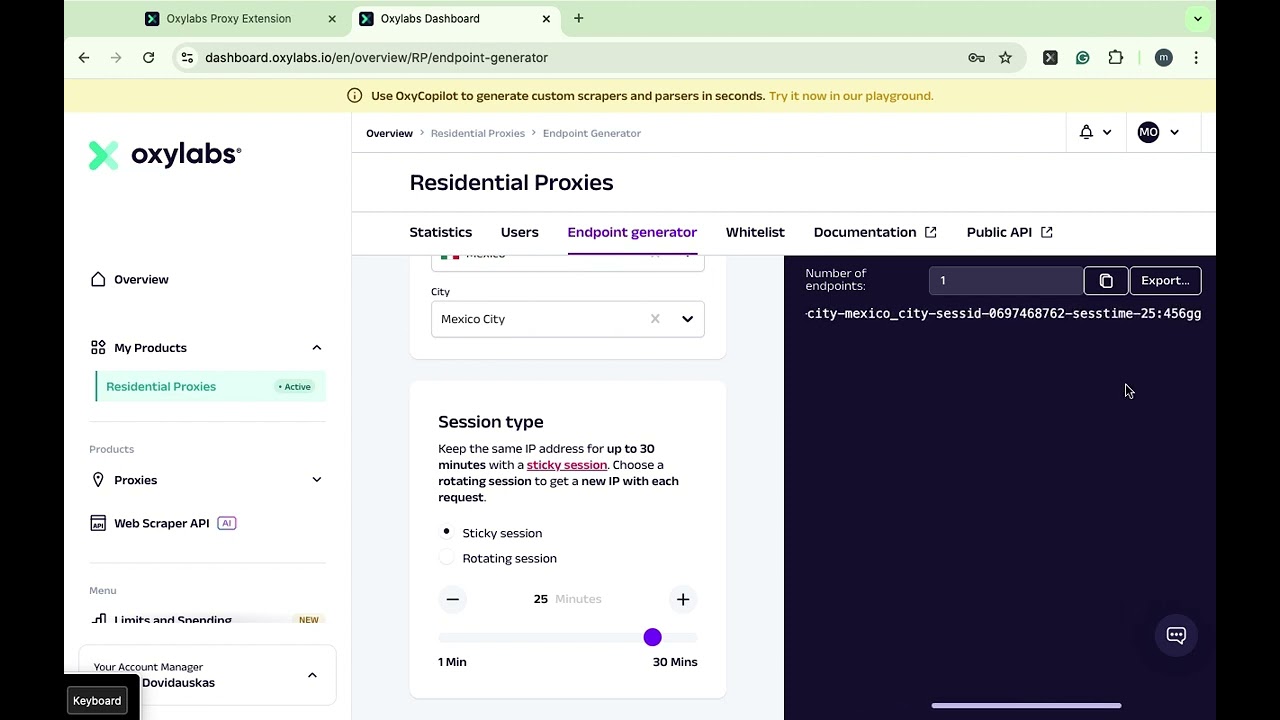Collapse the Your Account Manager panel
Viewport: 1280px width, 720px height.
point(312,675)
